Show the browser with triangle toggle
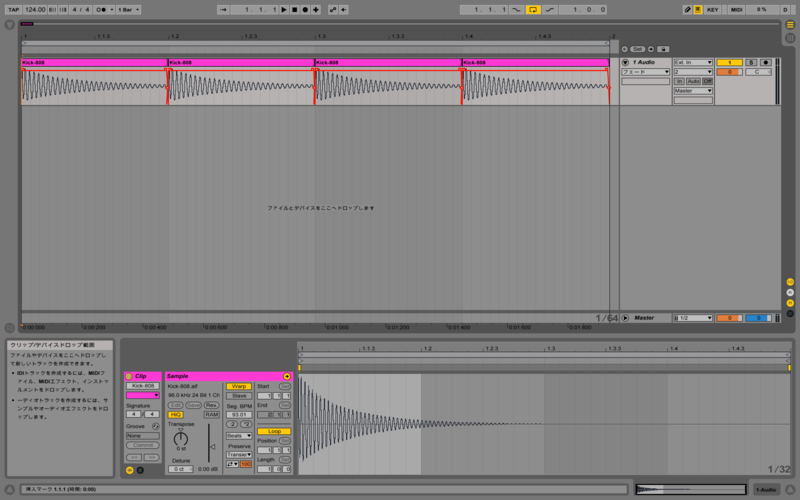Image resolution: width=800 pixels, height=500 pixels. tap(9, 25)
